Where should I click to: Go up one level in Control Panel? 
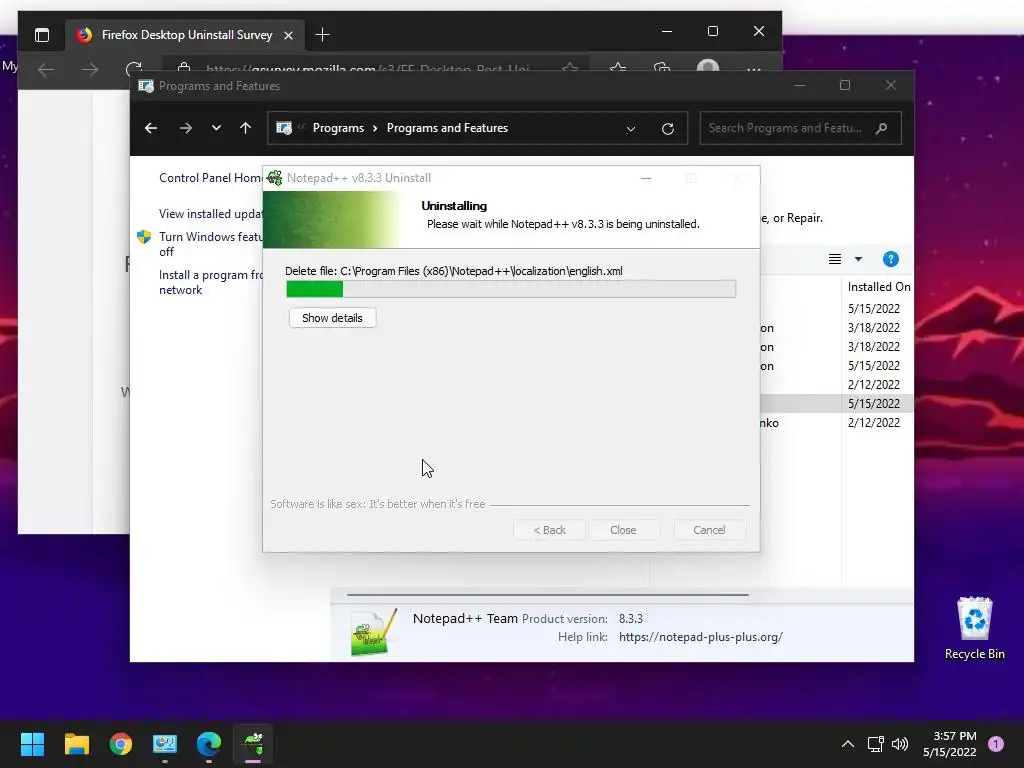pyautogui.click(x=246, y=128)
